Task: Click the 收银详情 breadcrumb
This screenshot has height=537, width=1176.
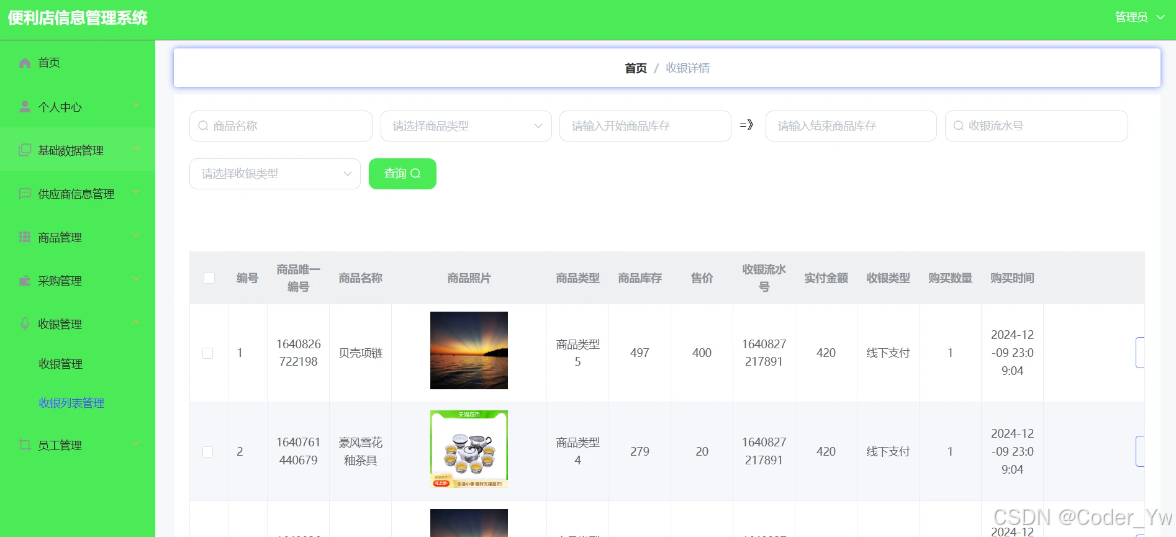Action: click(688, 68)
